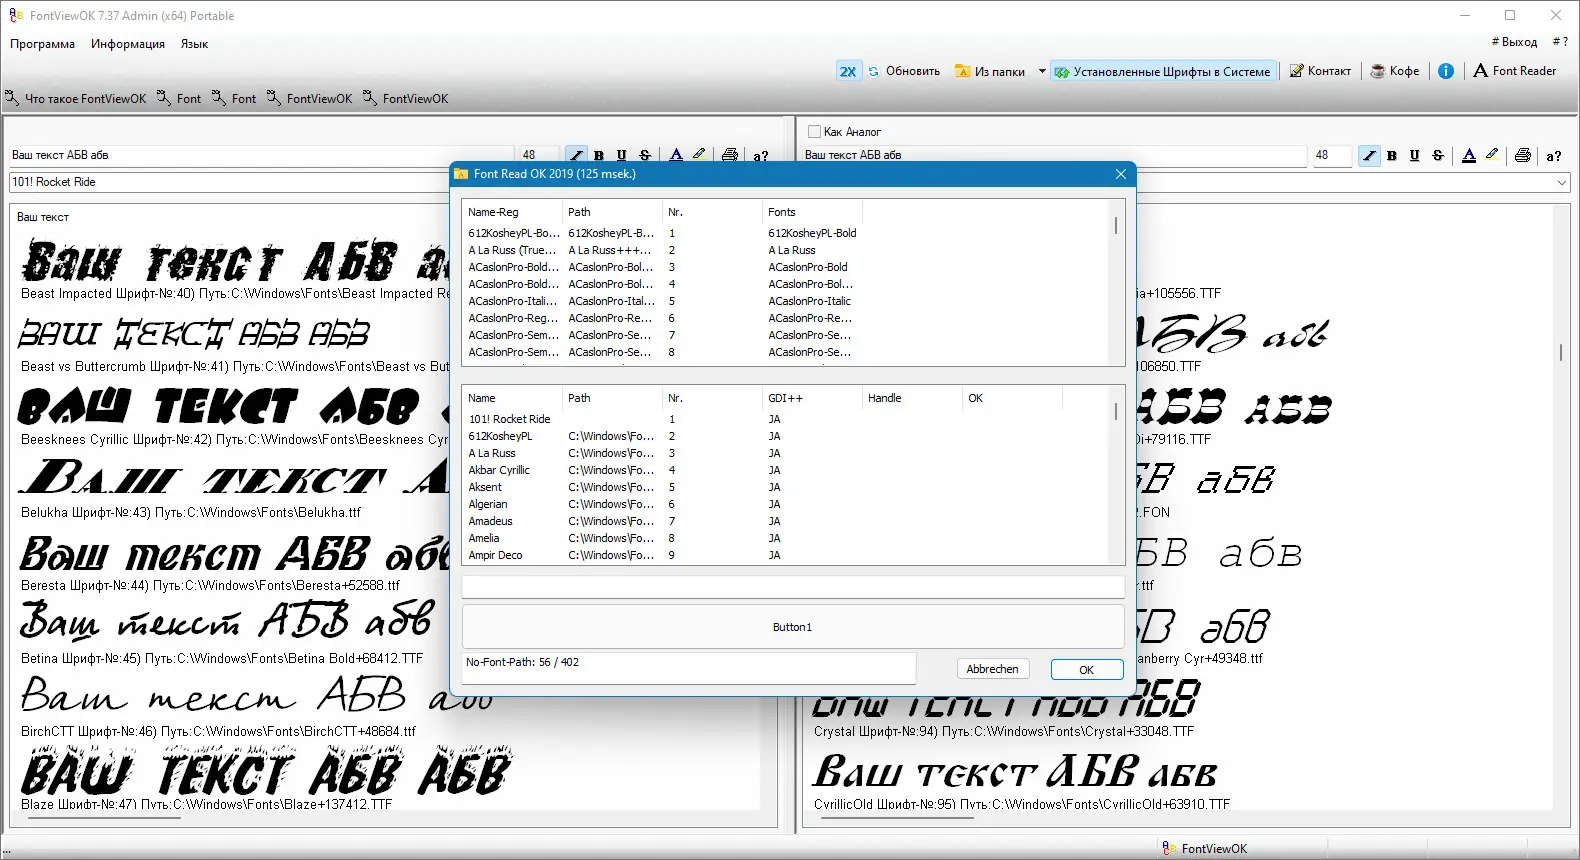
Task: Click the a? icon in left pane
Action: 761,156
